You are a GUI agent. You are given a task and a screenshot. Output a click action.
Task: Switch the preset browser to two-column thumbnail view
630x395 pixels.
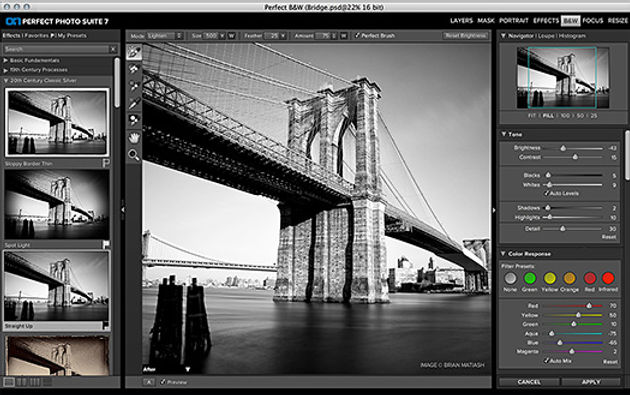coord(22,382)
